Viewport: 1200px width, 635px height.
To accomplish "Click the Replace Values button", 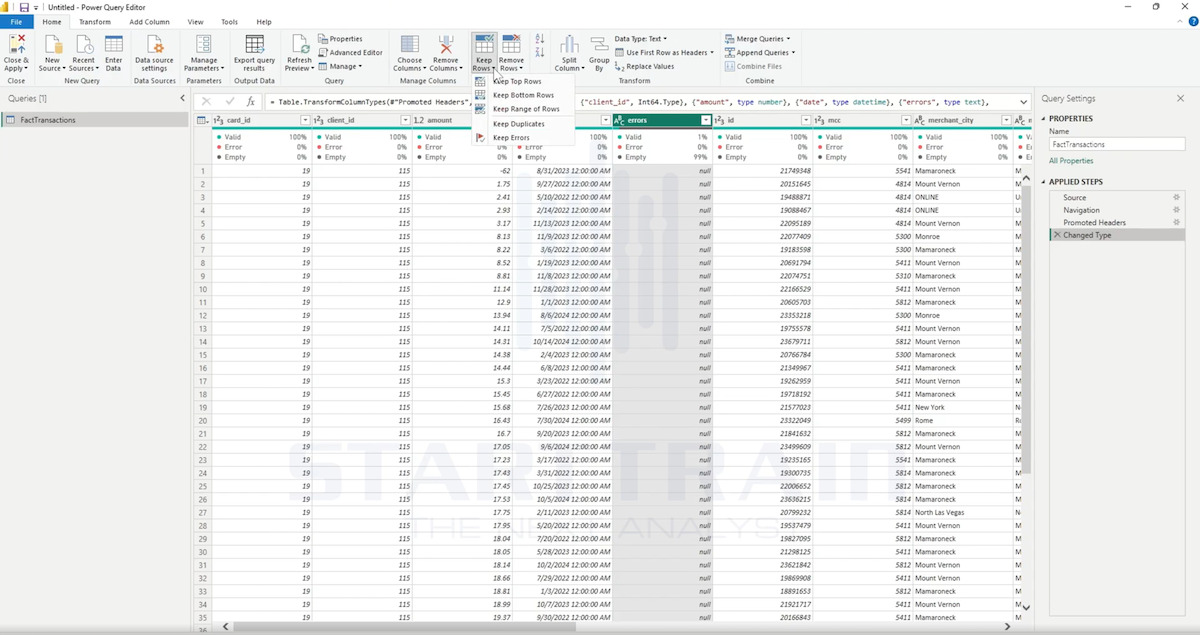I will pos(644,67).
